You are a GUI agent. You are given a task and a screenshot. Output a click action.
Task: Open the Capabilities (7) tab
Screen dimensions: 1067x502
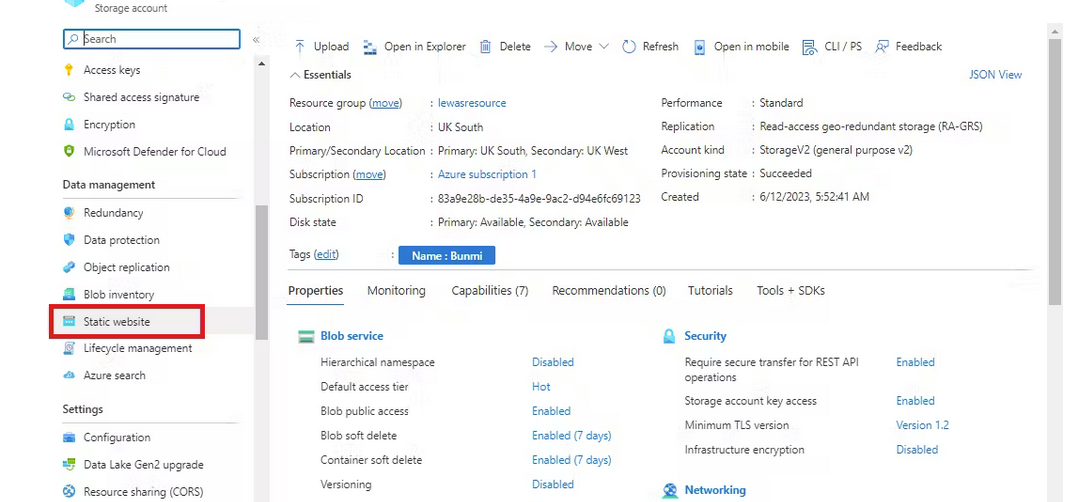tap(489, 291)
